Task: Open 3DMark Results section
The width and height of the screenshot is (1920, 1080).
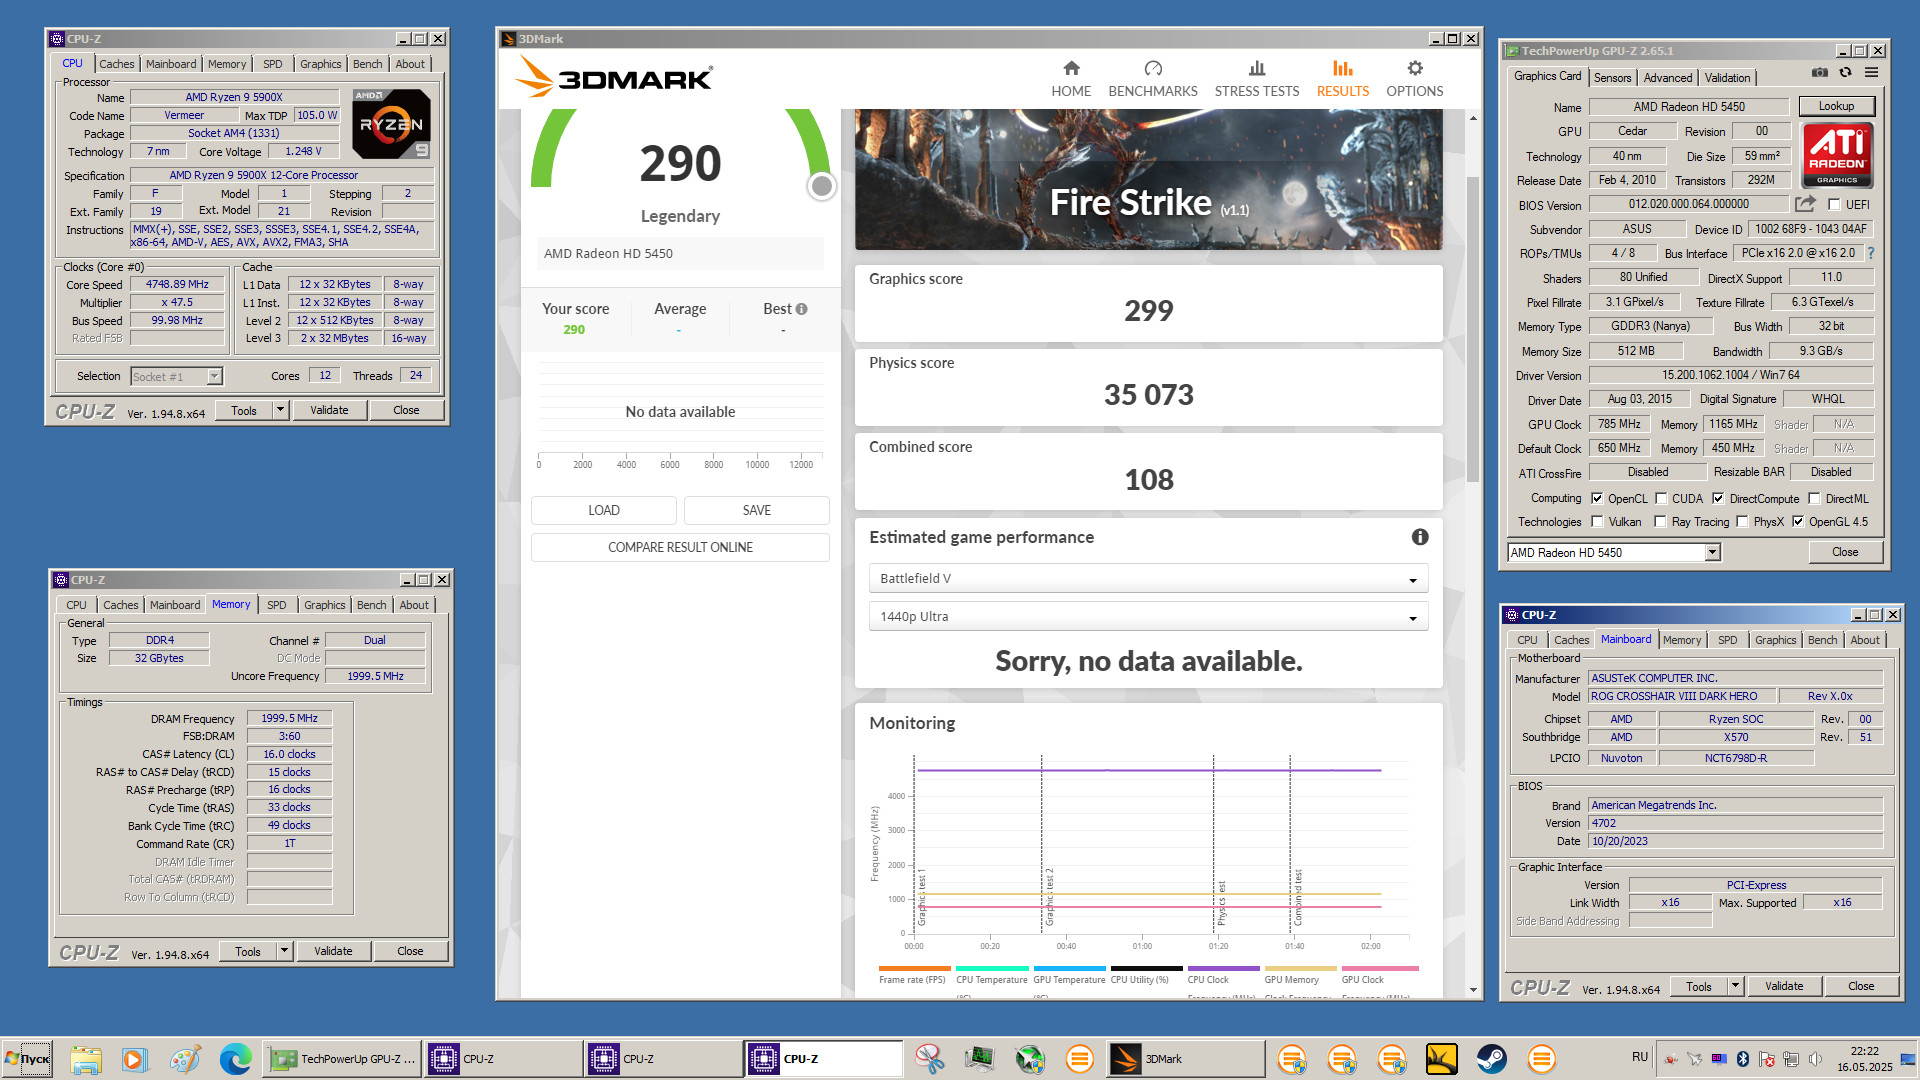Action: click(x=1343, y=79)
